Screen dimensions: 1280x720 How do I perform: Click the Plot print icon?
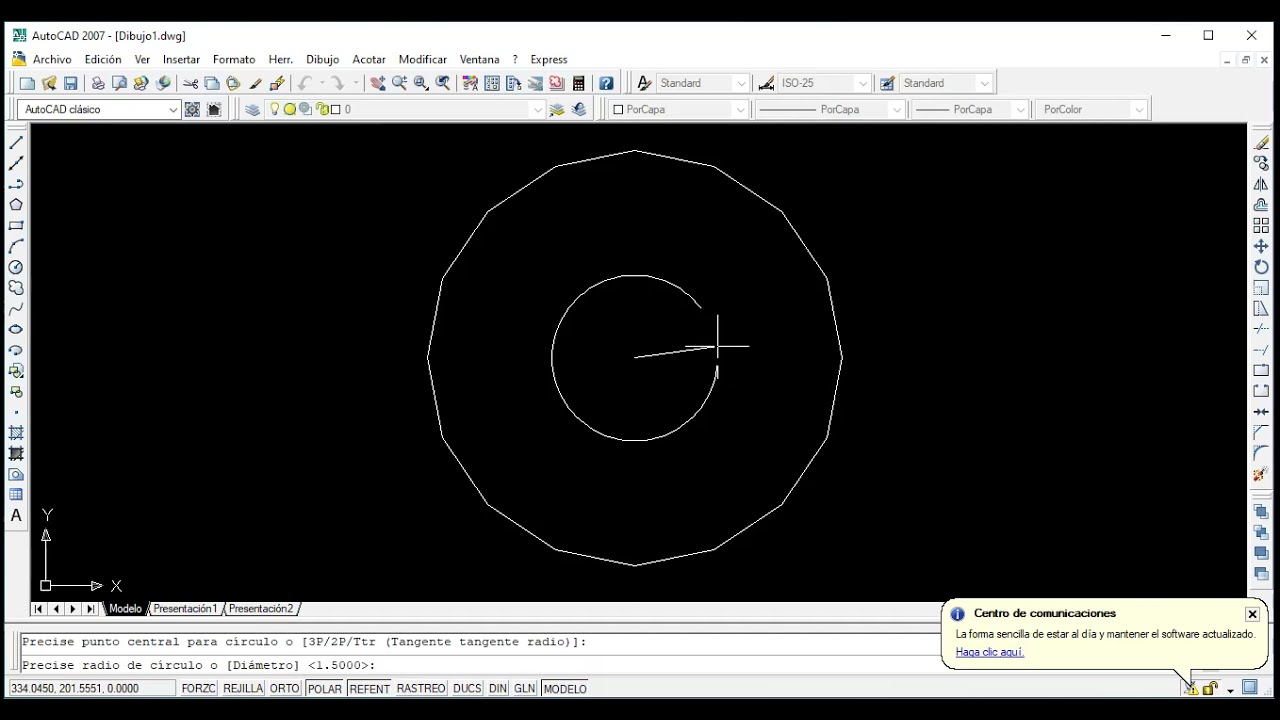98,83
